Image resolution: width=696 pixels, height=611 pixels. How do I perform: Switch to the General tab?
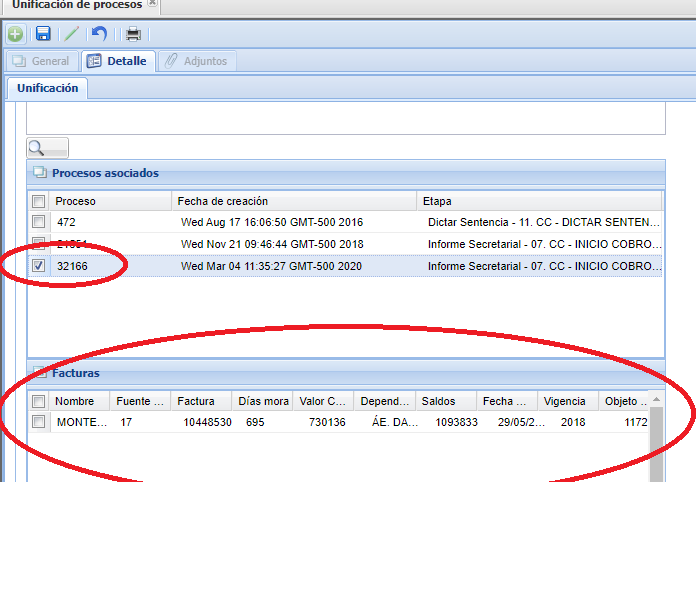tap(40, 61)
